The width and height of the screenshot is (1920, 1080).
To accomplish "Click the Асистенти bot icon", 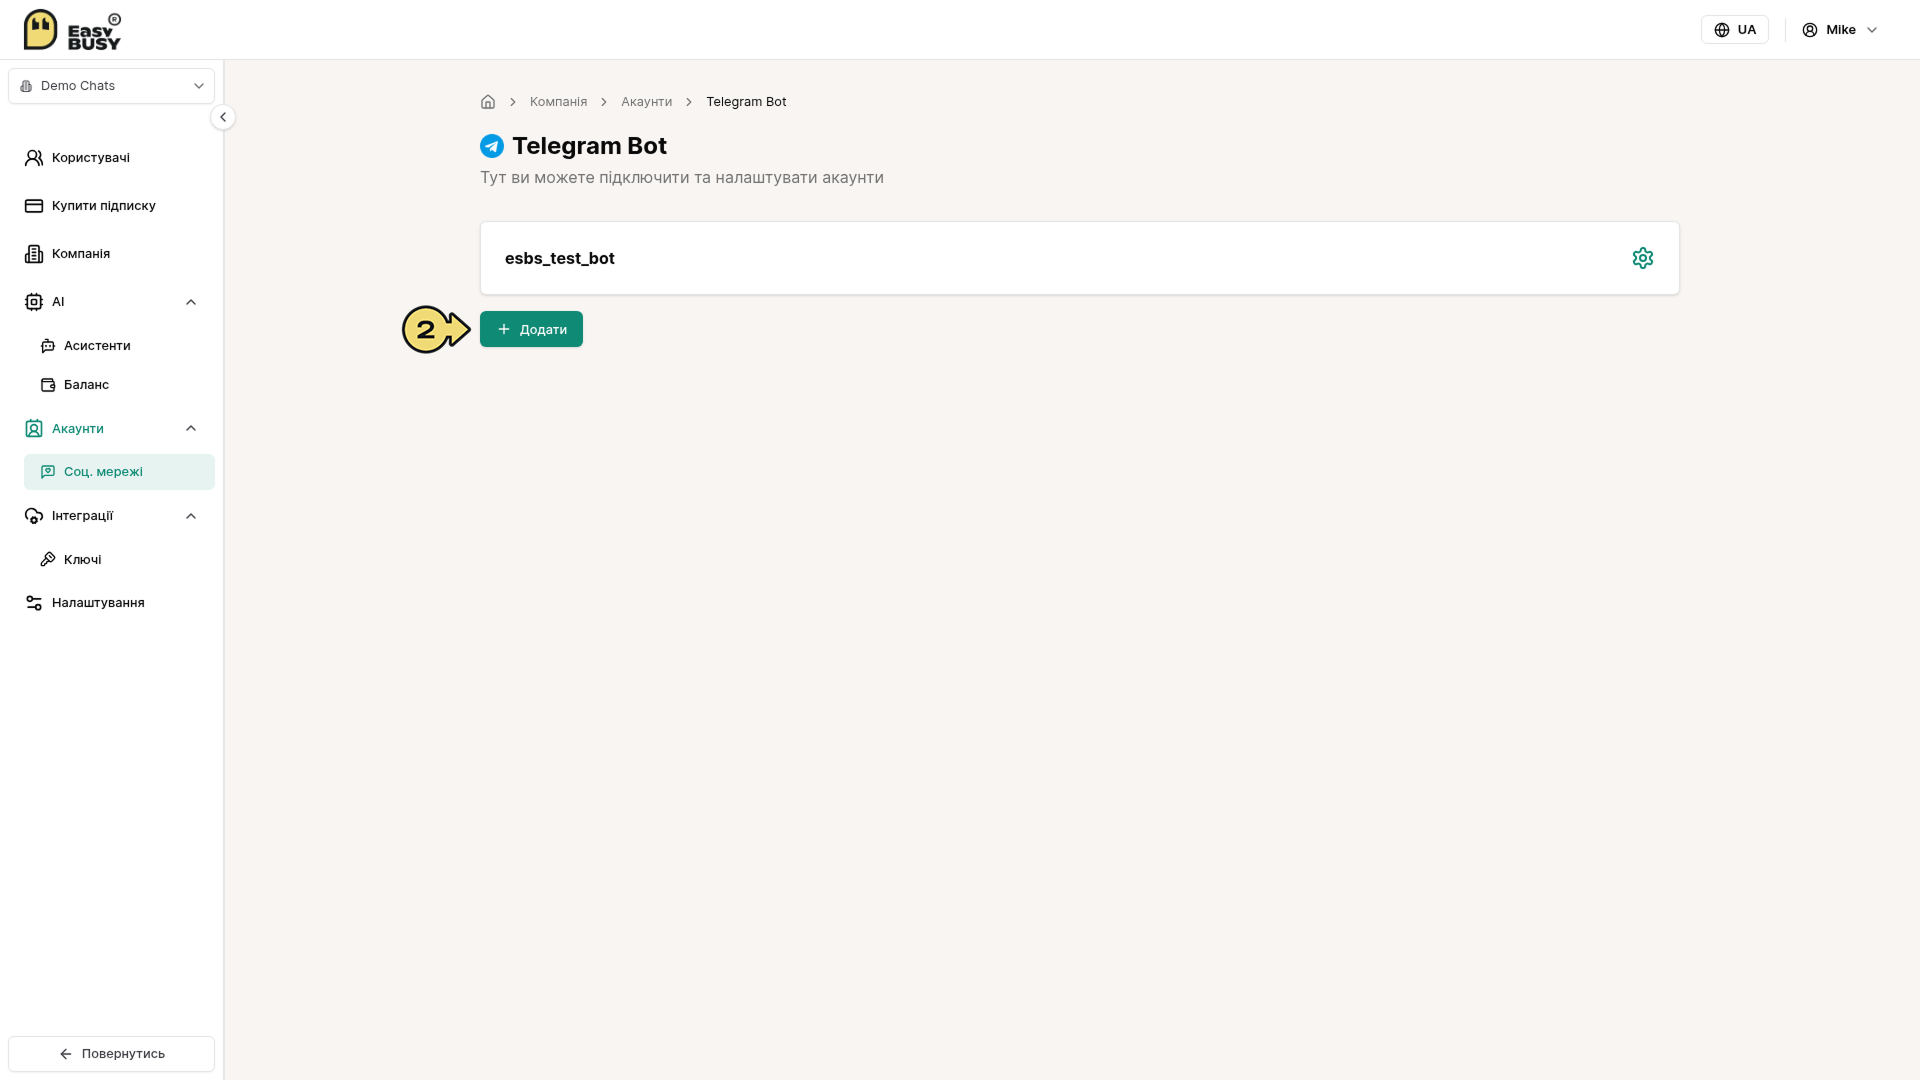I will click(x=48, y=346).
